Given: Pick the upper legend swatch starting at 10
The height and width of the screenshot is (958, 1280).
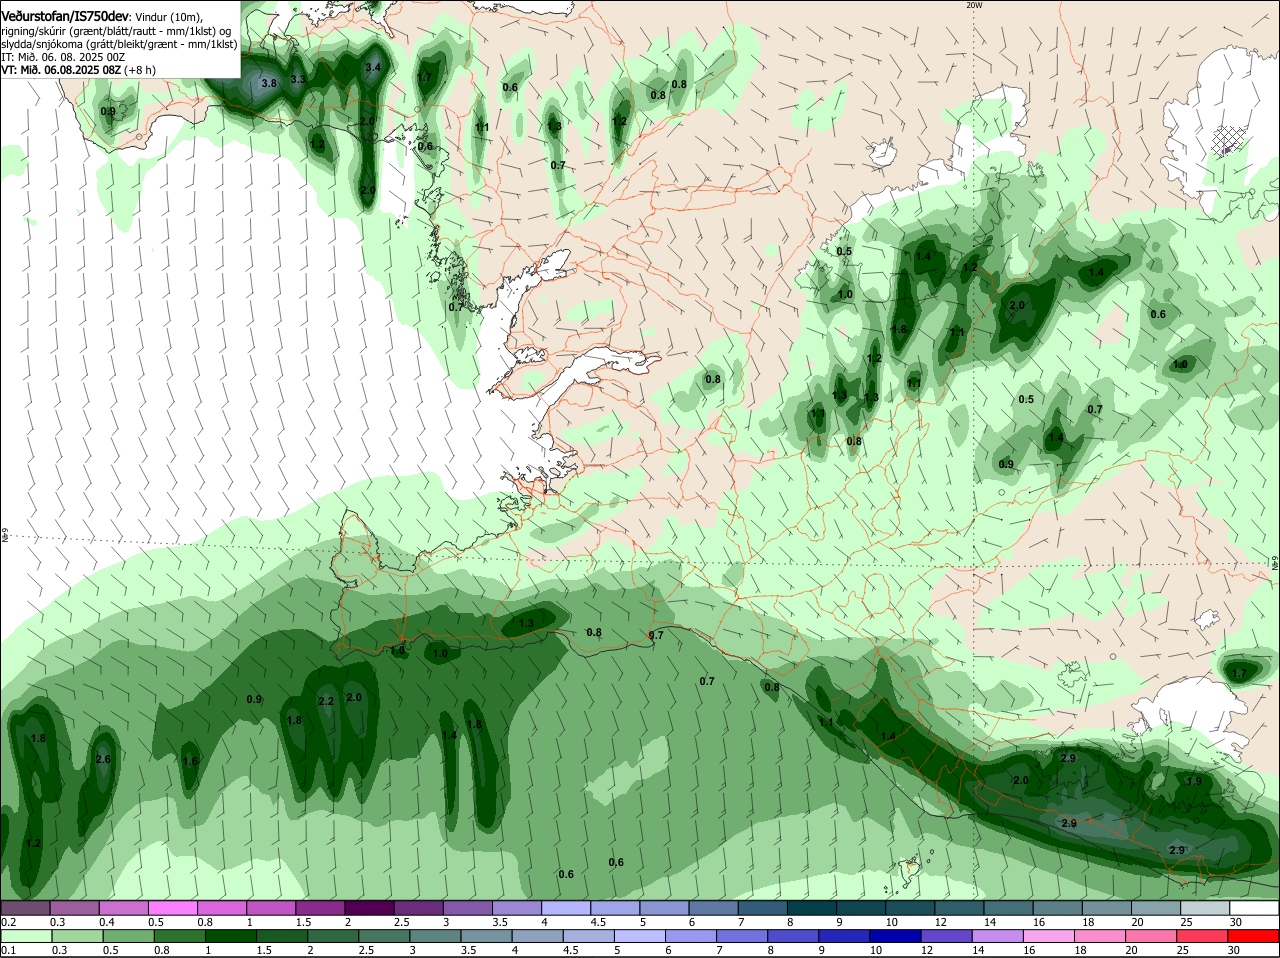Looking at the screenshot, I should pos(911,908).
